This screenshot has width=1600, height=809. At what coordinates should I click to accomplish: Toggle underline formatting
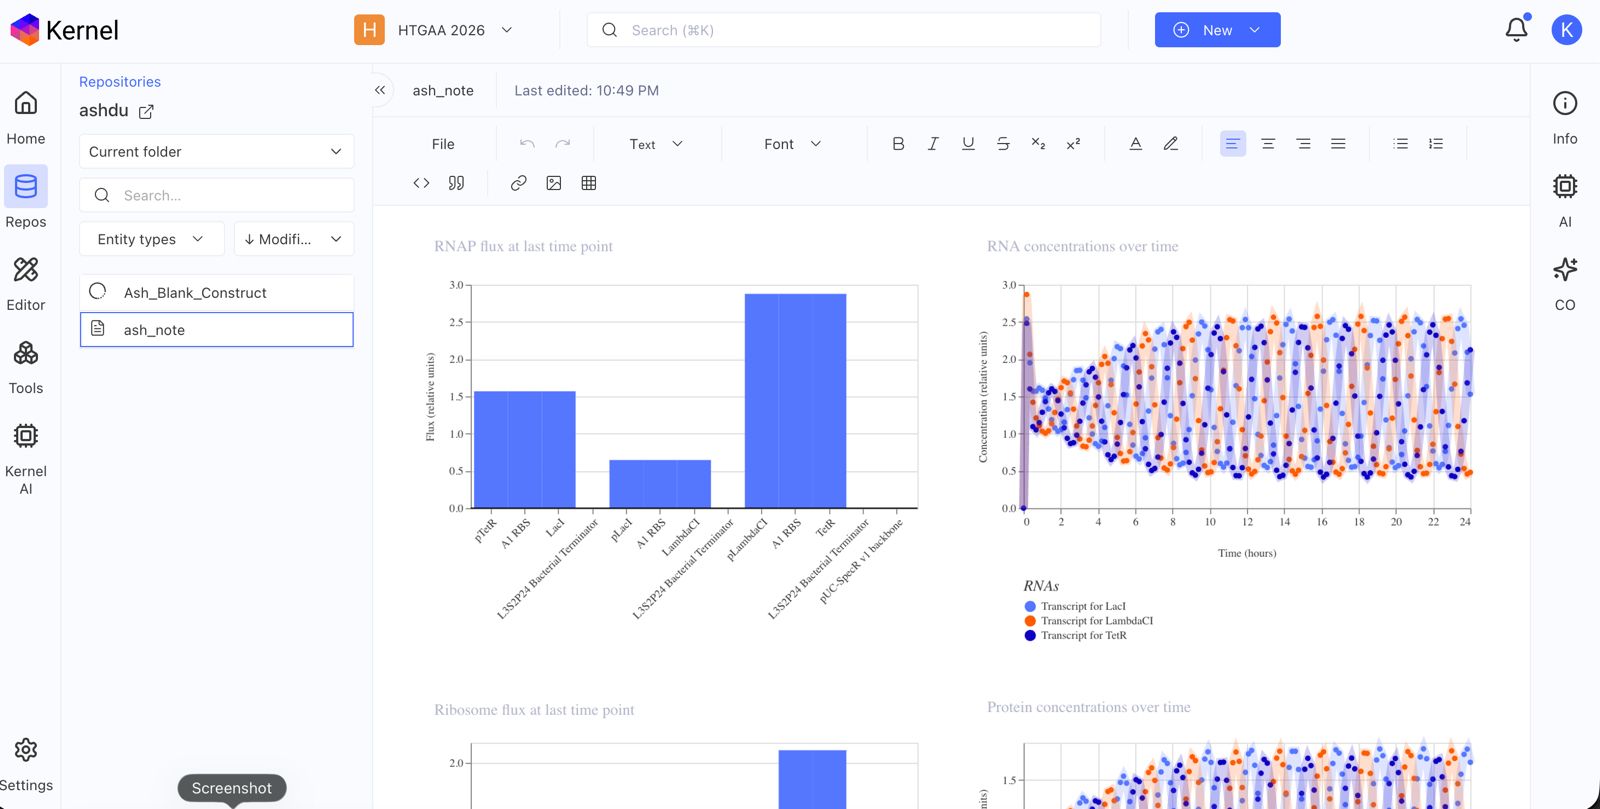click(x=968, y=144)
